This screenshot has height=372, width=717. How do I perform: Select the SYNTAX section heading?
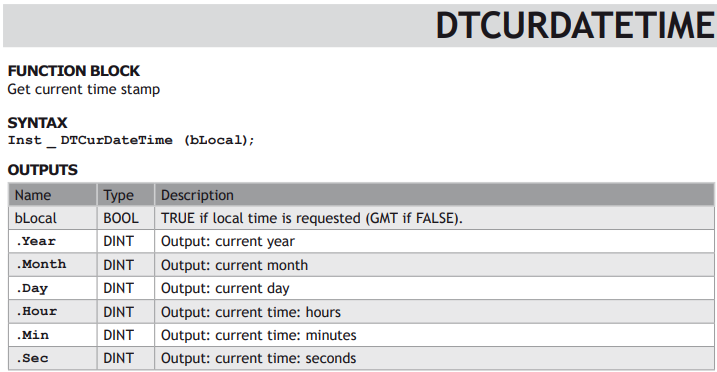37,122
